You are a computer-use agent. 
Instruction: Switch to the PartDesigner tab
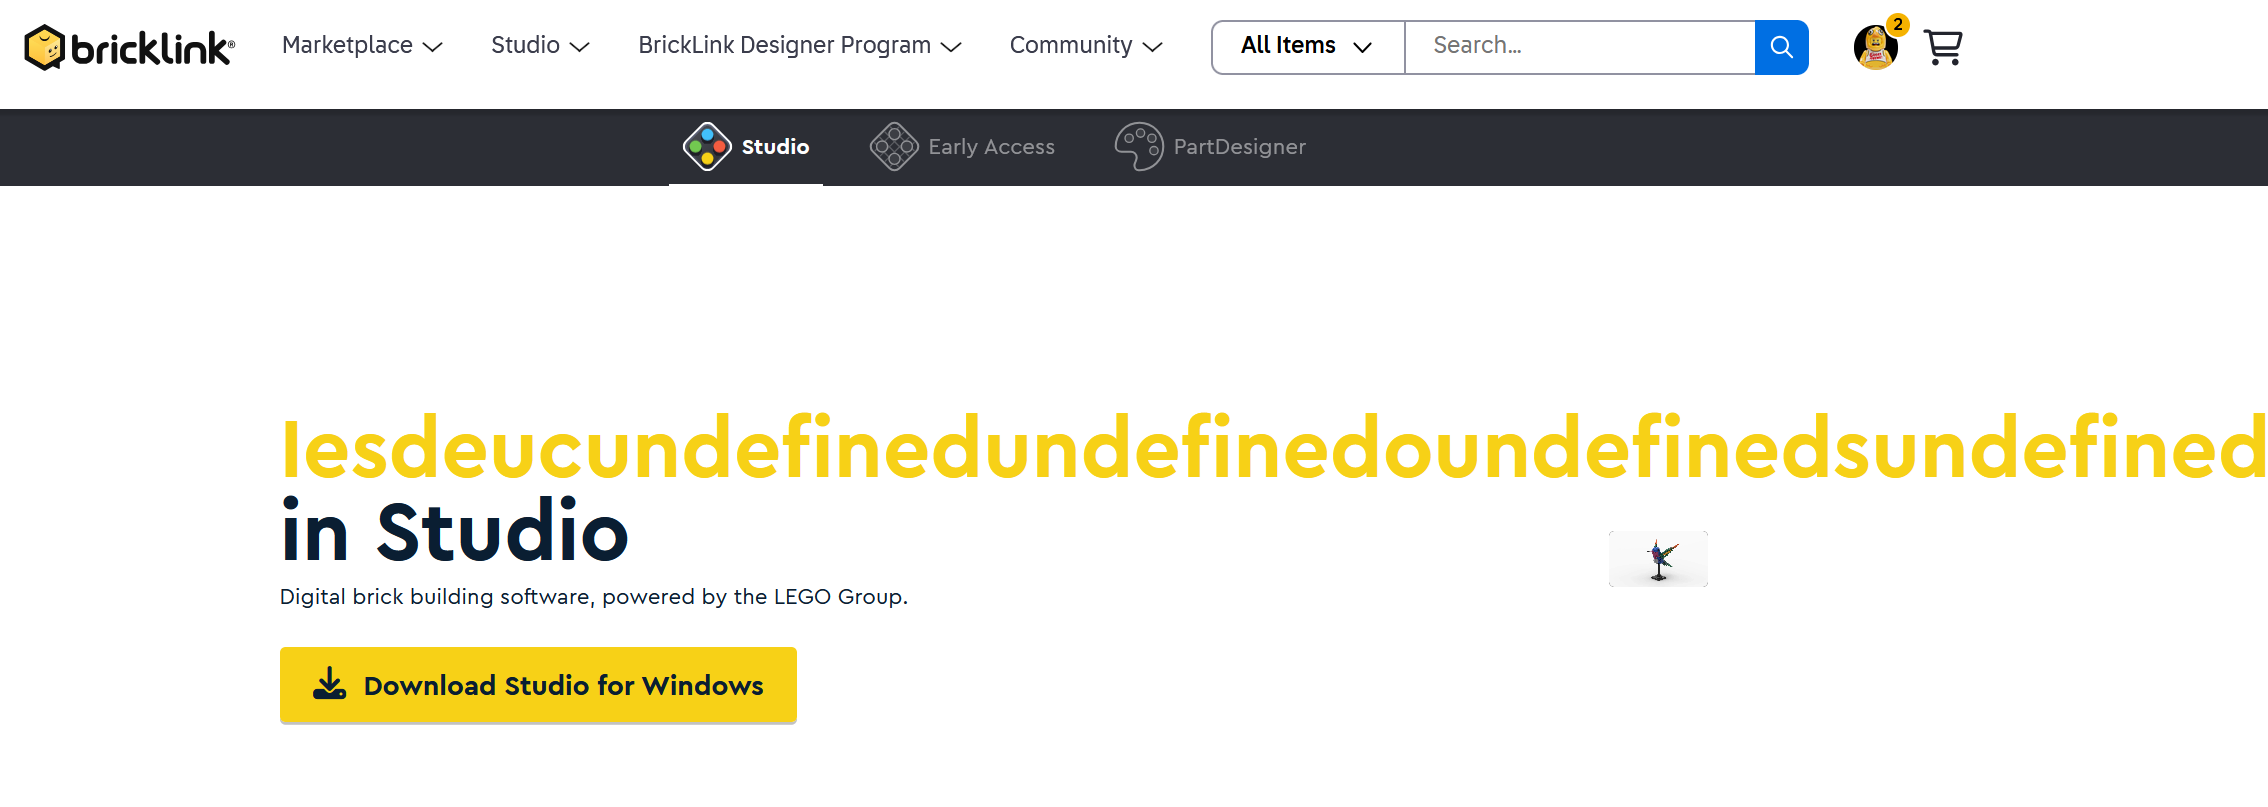pos(1239,147)
